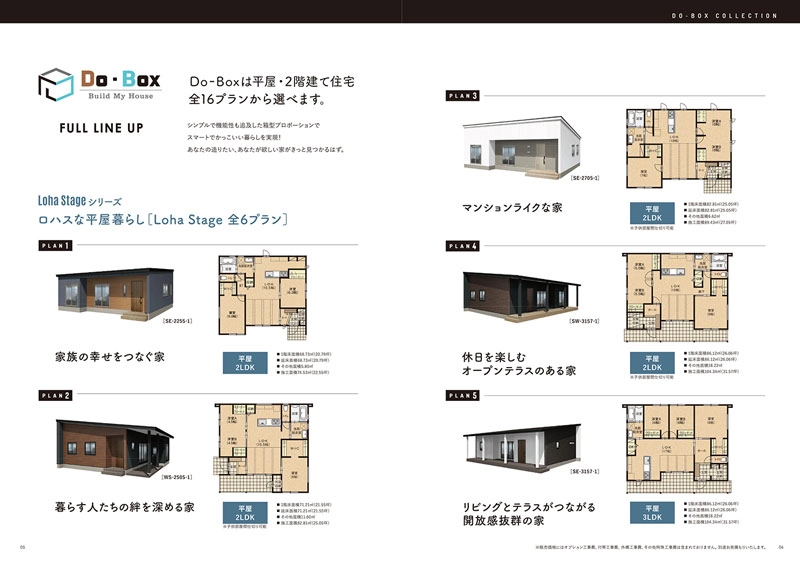Click the PLAN 5 model code [SE-3157-1]
The image size is (800, 566).
(585, 472)
